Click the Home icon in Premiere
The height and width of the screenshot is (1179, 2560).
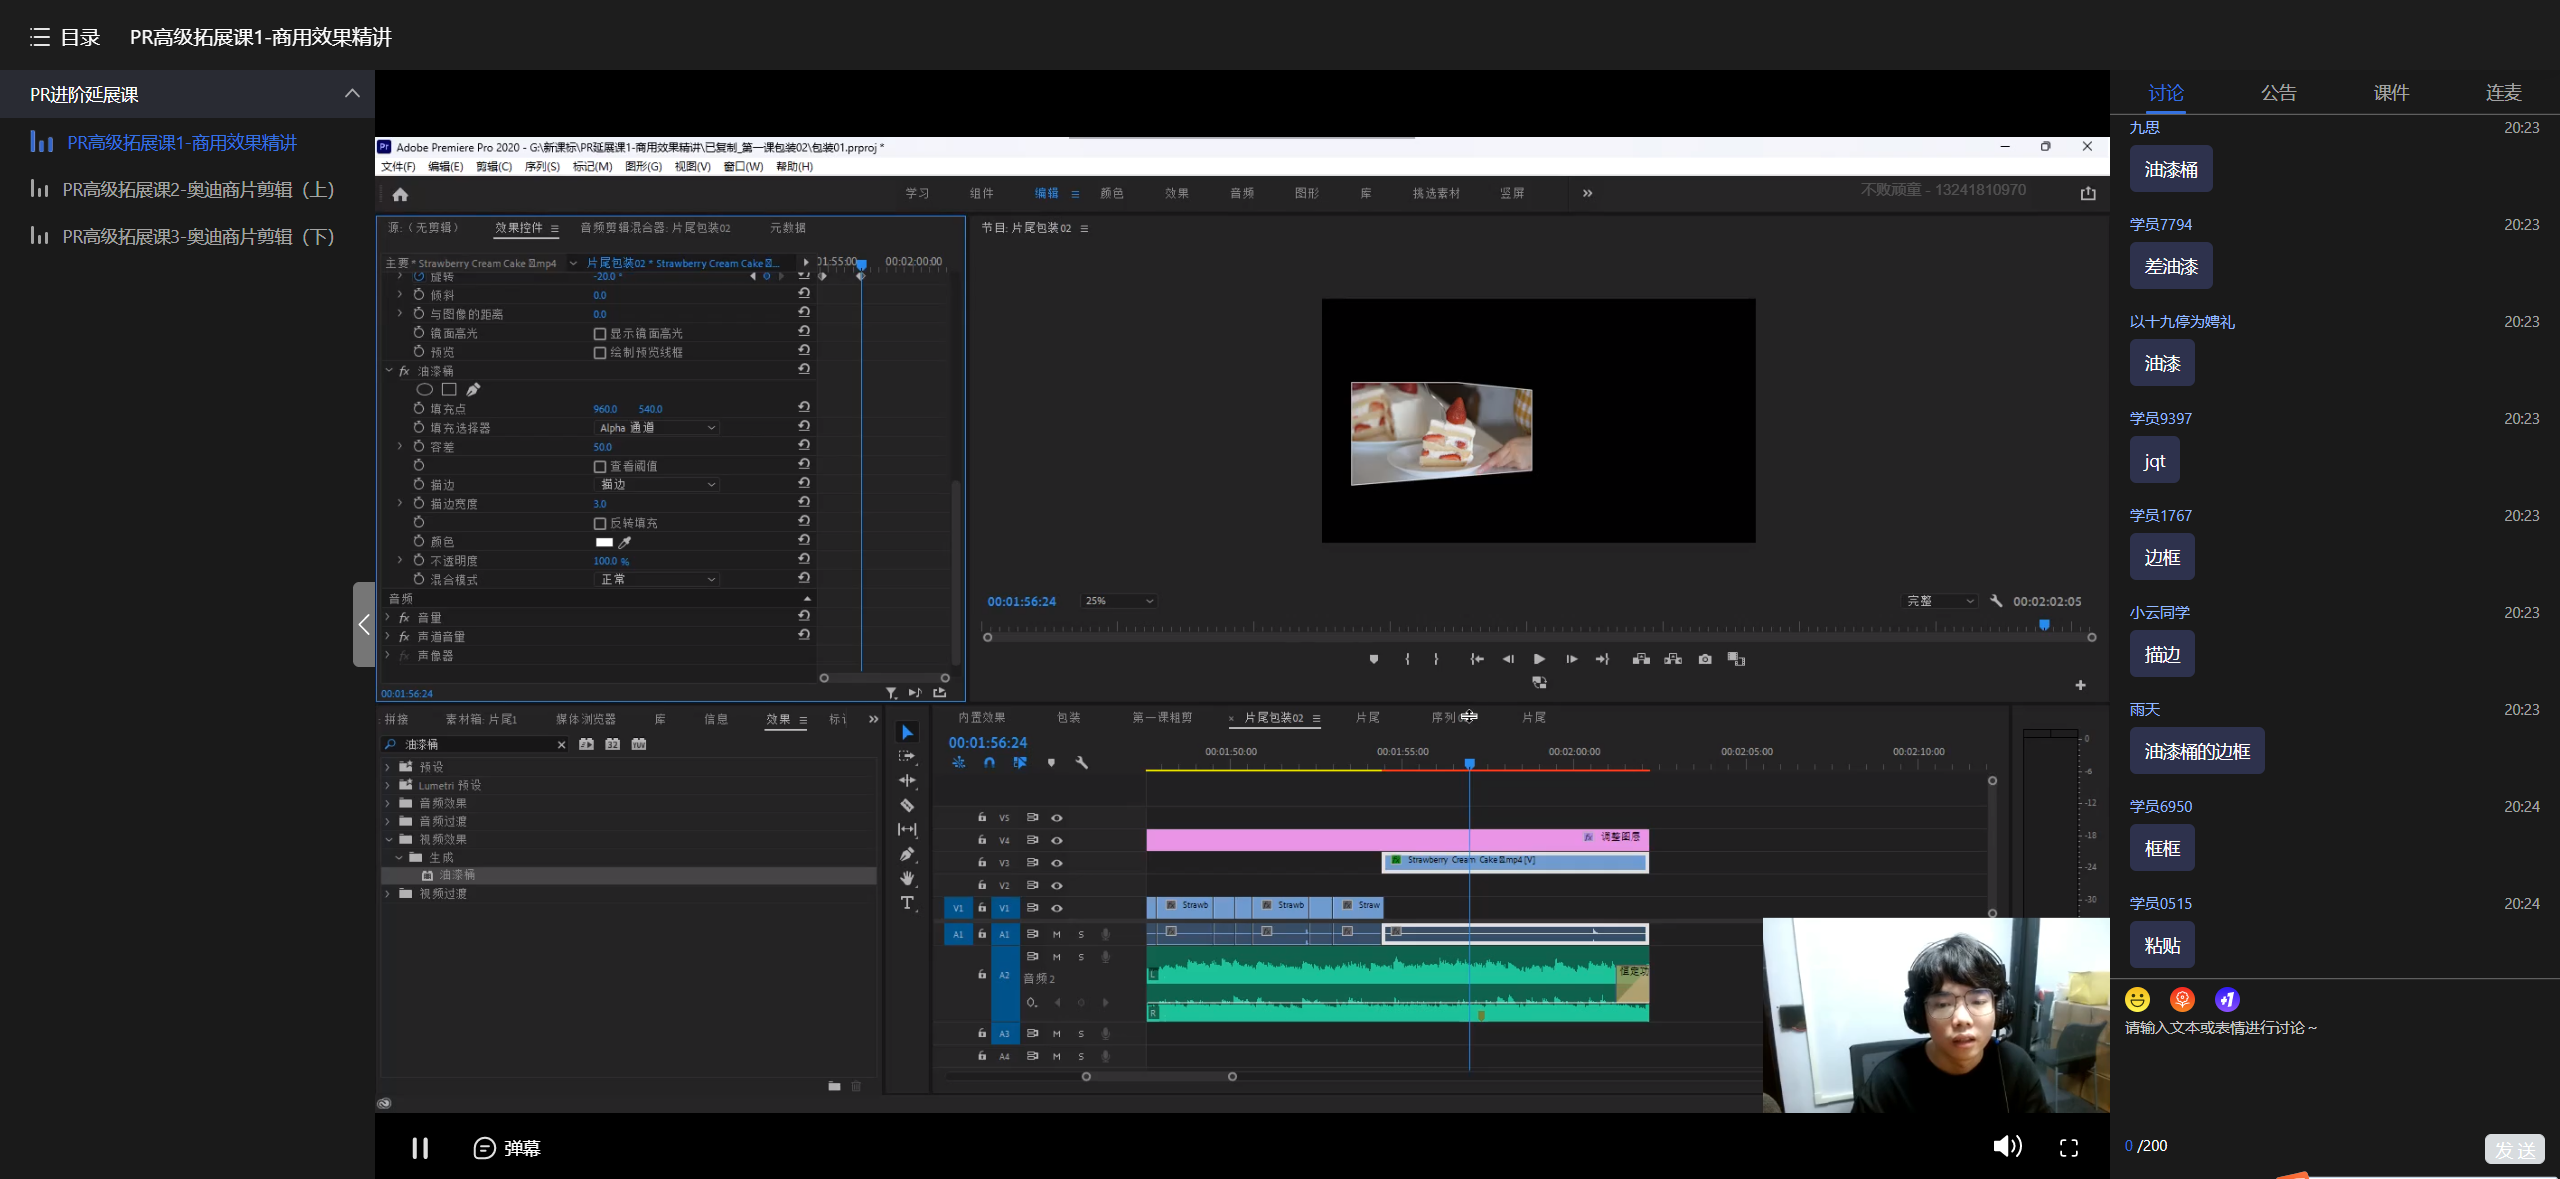point(400,194)
